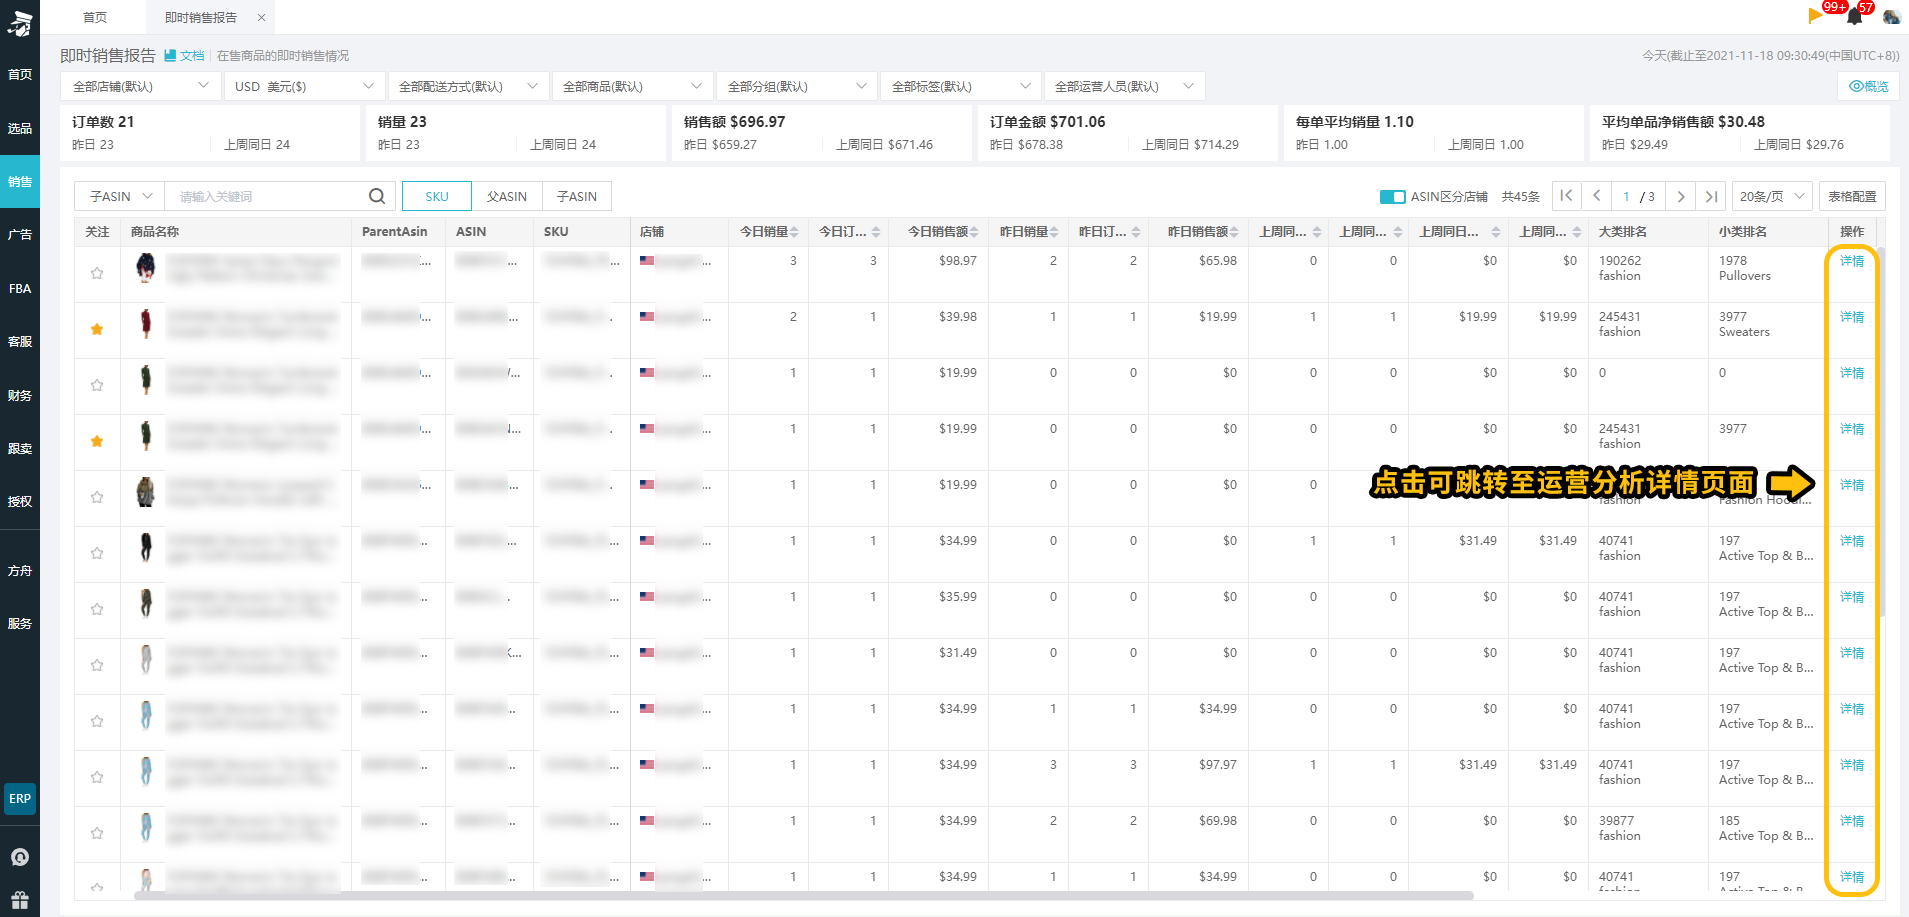This screenshot has height=917, width=1909.
Task: Favorite the $31.49 today's sales row
Action: click(97, 665)
